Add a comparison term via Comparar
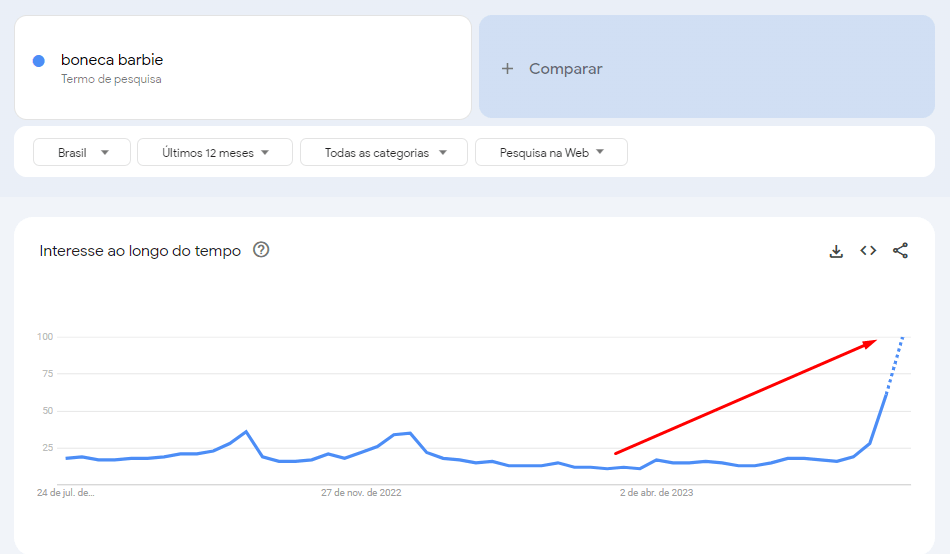The width and height of the screenshot is (950, 554). point(707,67)
